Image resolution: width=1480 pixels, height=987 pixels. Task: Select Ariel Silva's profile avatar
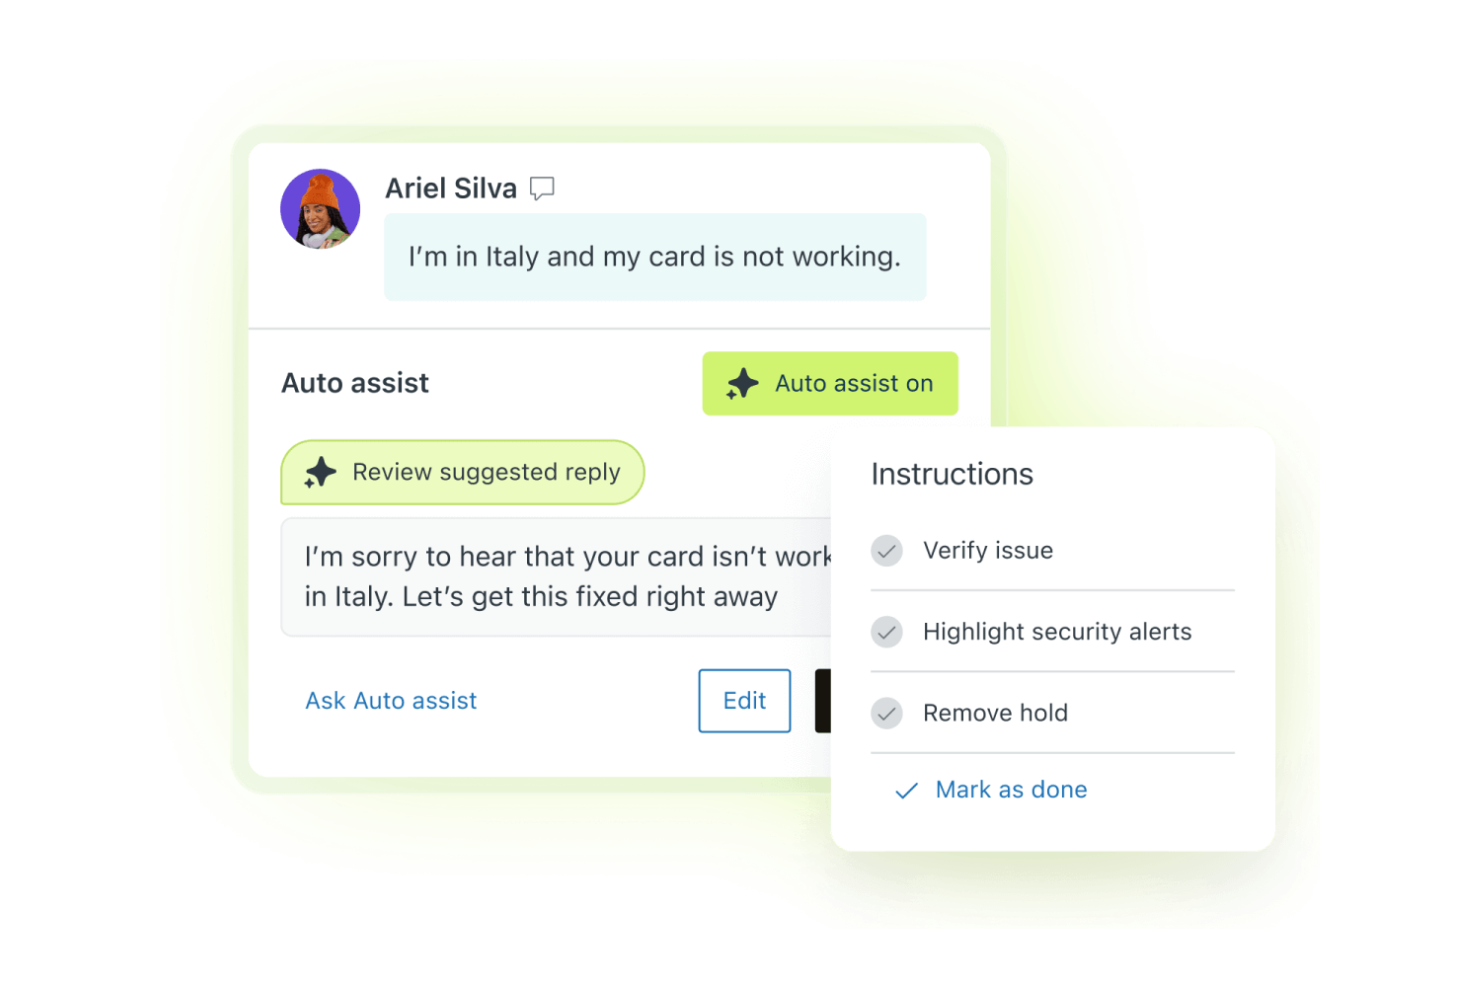pyautogui.click(x=320, y=209)
